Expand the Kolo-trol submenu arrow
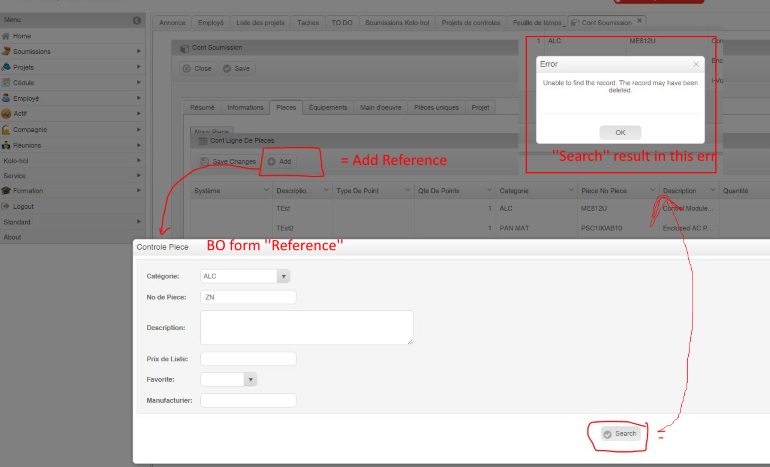 [138, 161]
